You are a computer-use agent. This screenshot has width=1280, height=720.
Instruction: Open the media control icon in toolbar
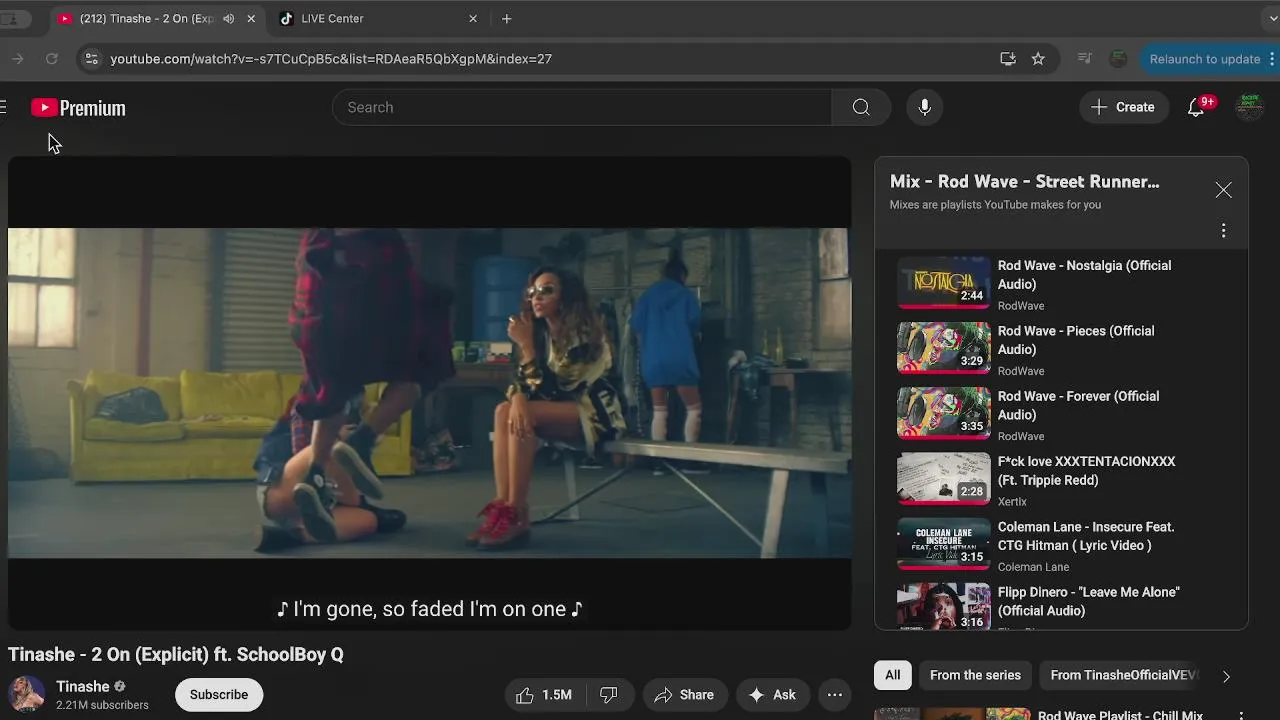1084,59
